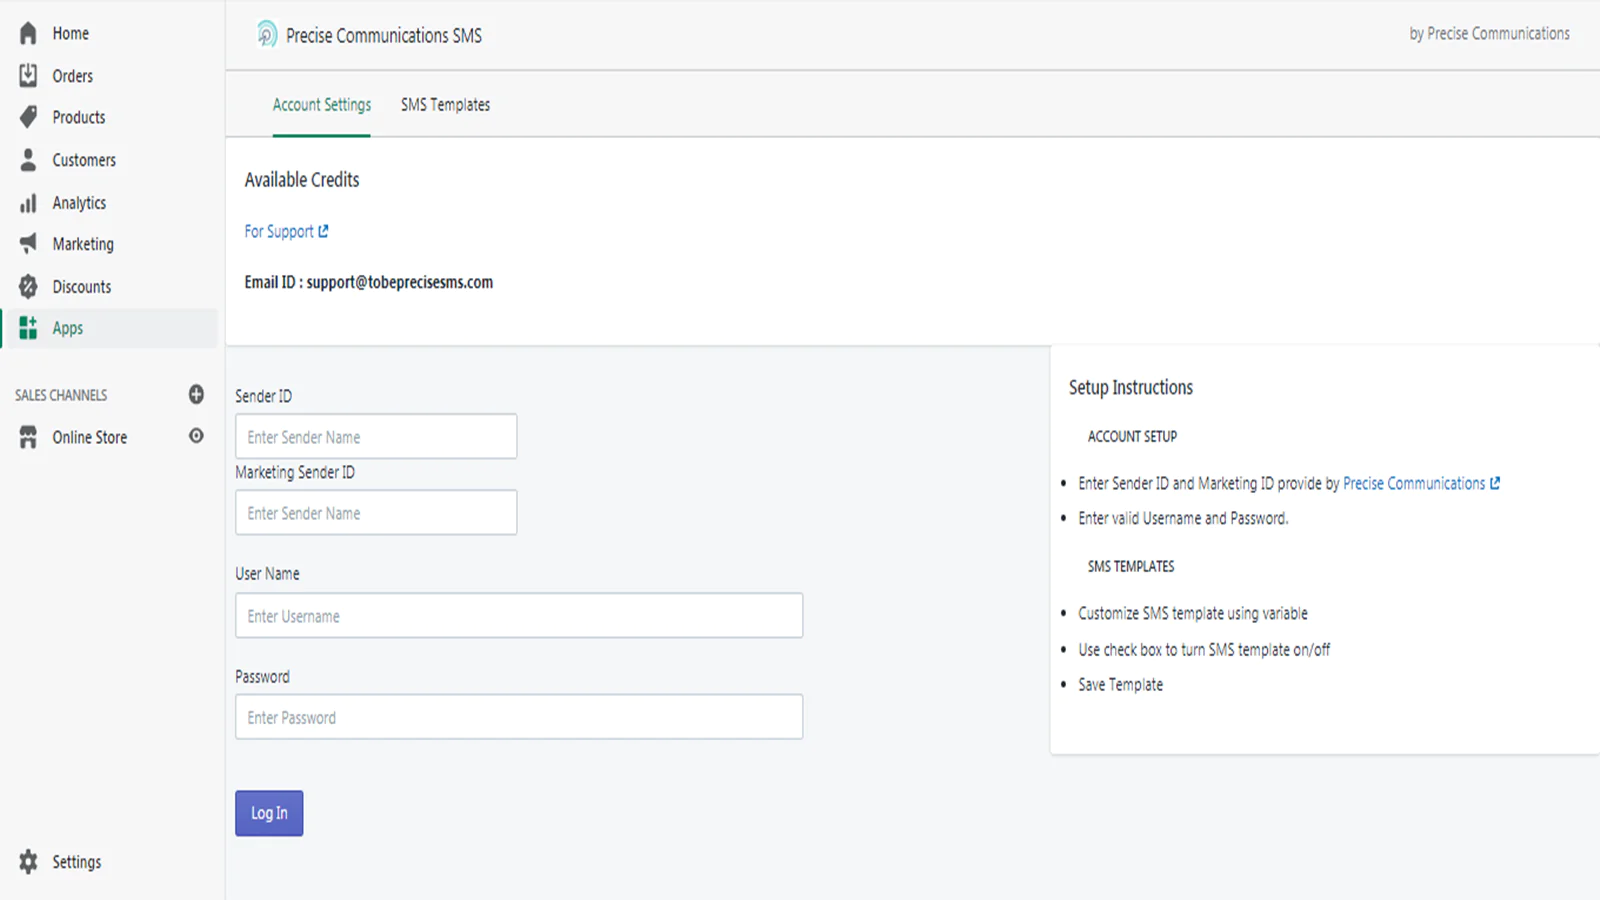The height and width of the screenshot is (900, 1600).
Task: Click 'Customize SMS template using variable' text
Action: point(1193,613)
